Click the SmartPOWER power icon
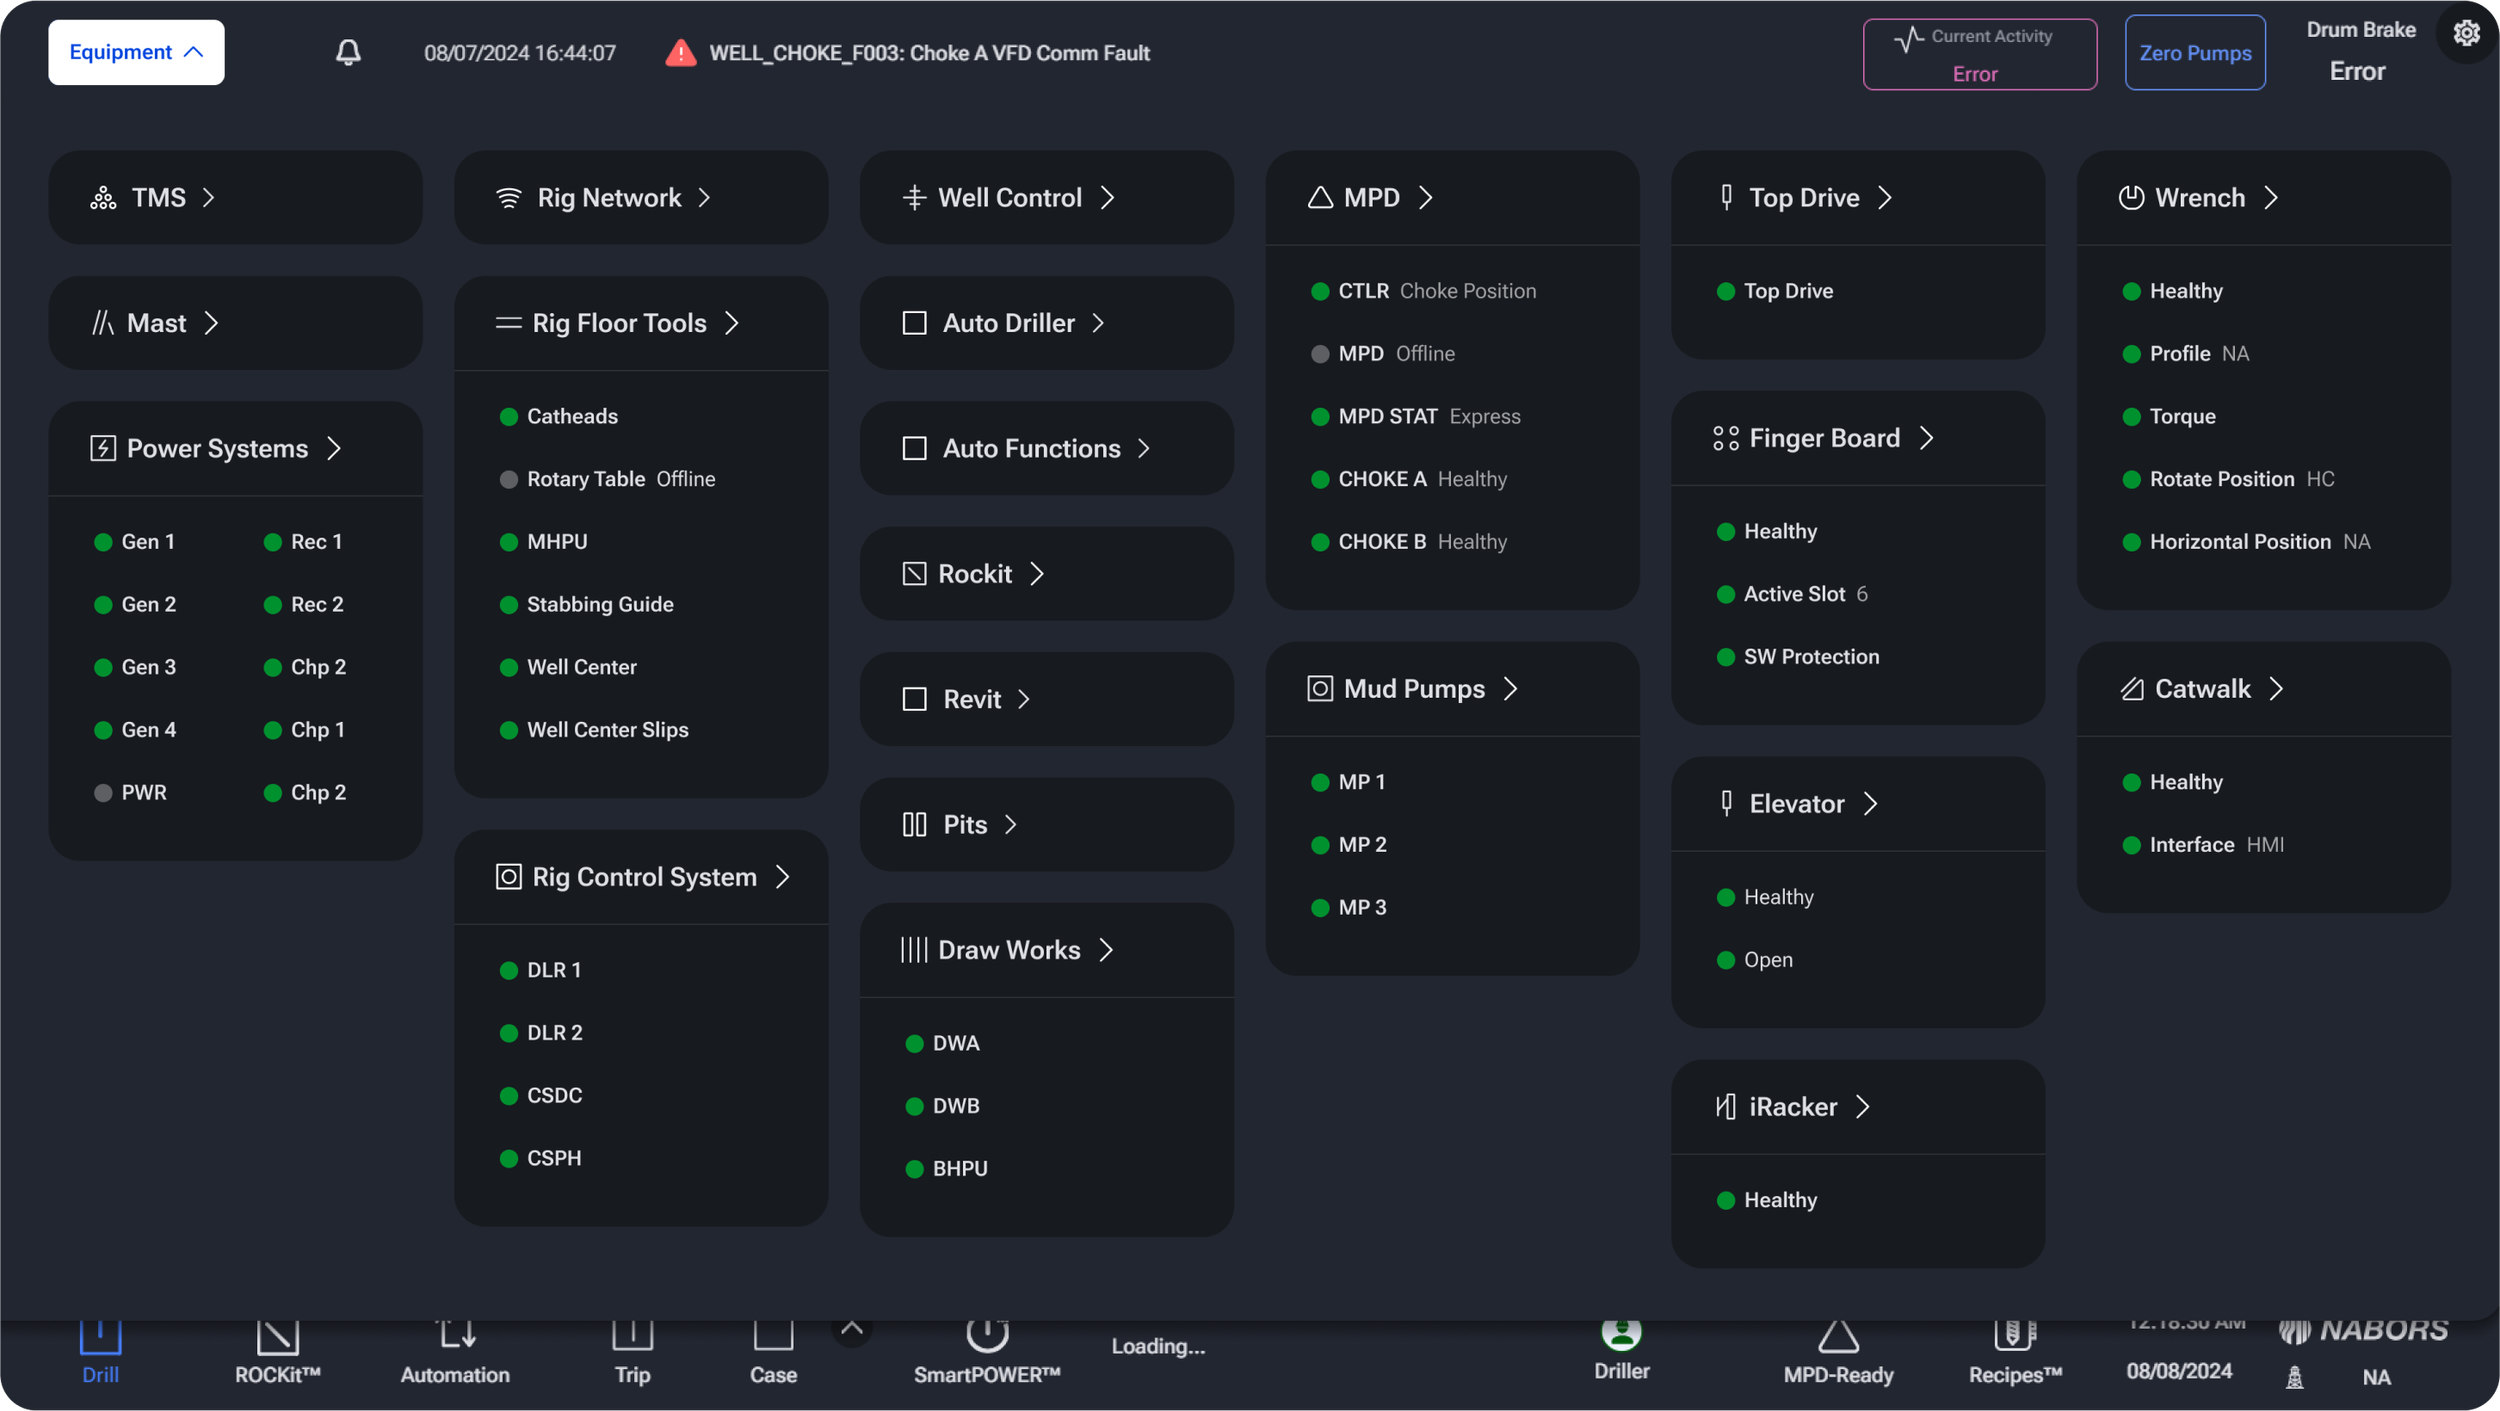Image resolution: width=2500 pixels, height=1411 pixels. tap(986, 1334)
